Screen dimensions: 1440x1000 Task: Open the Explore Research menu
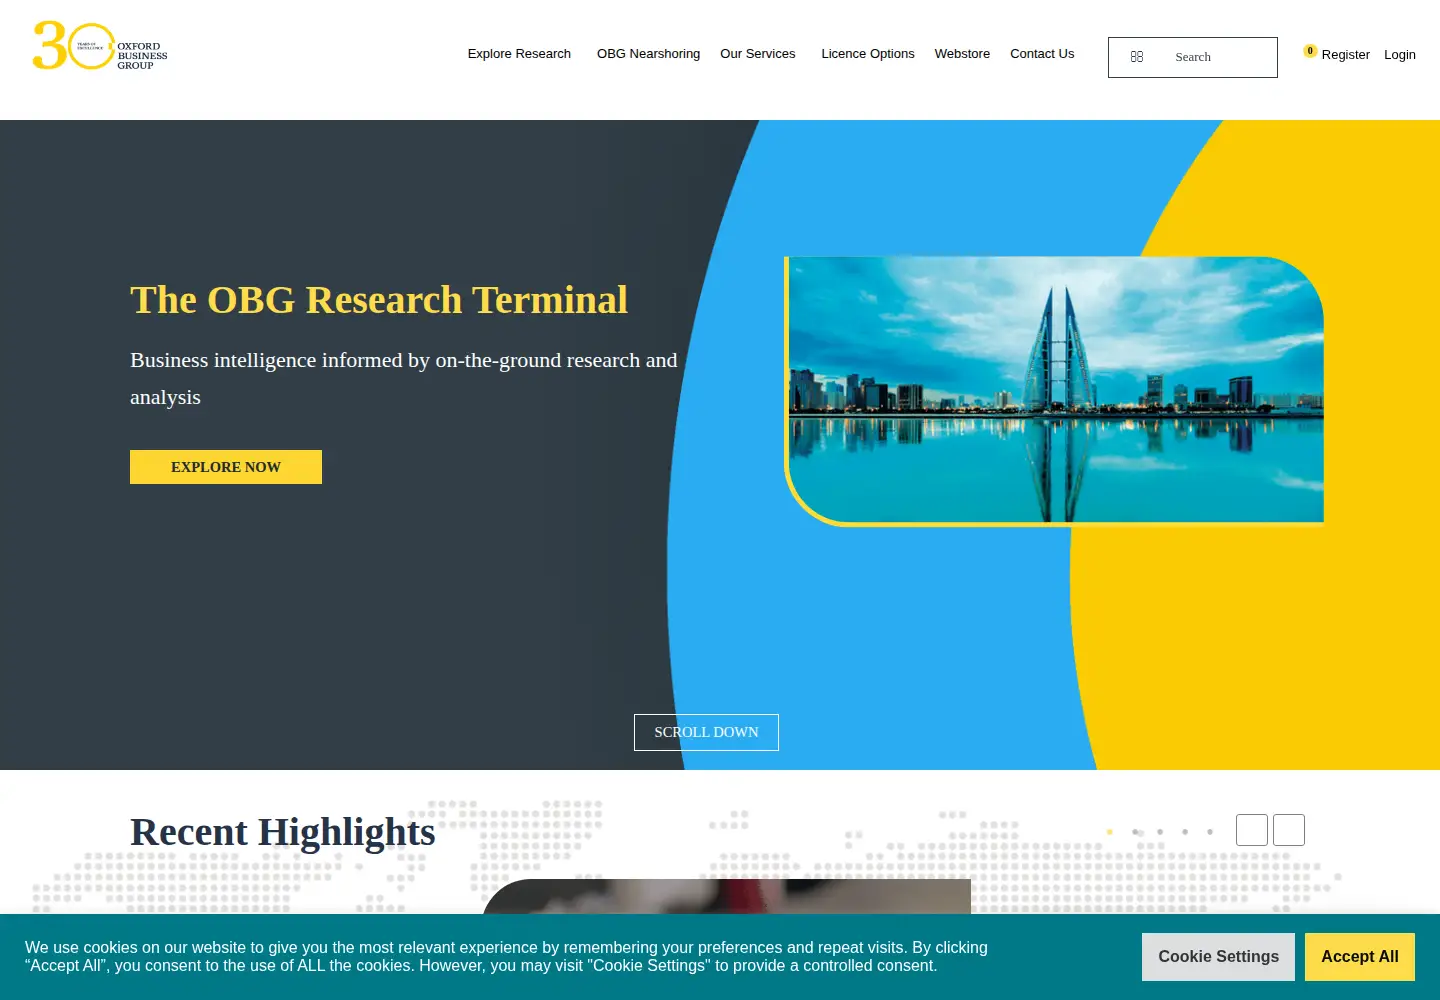pos(519,54)
